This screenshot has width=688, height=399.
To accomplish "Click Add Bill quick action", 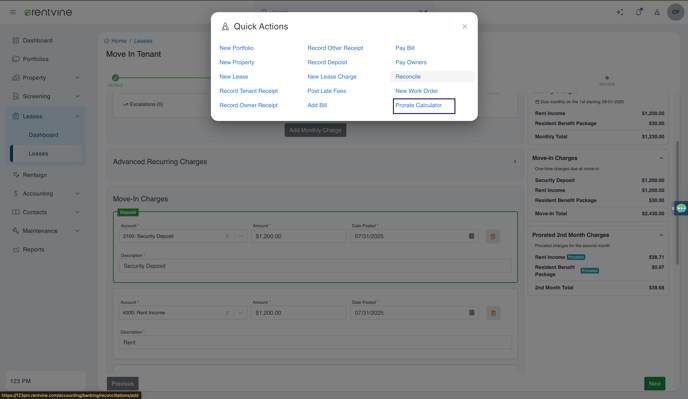I will point(317,105).
